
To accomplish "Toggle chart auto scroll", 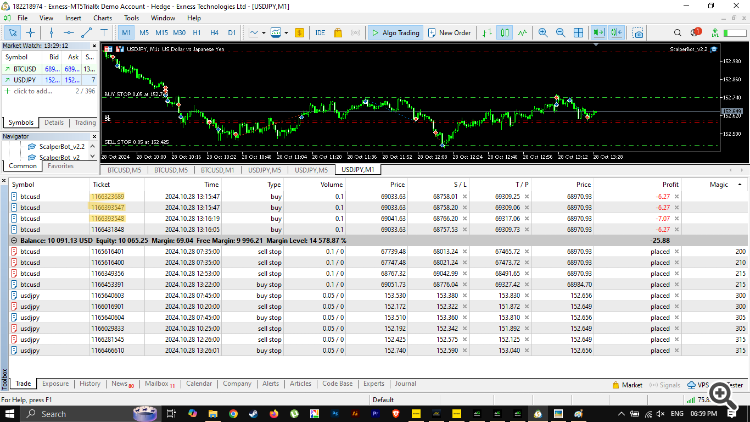I will [598, 33].
